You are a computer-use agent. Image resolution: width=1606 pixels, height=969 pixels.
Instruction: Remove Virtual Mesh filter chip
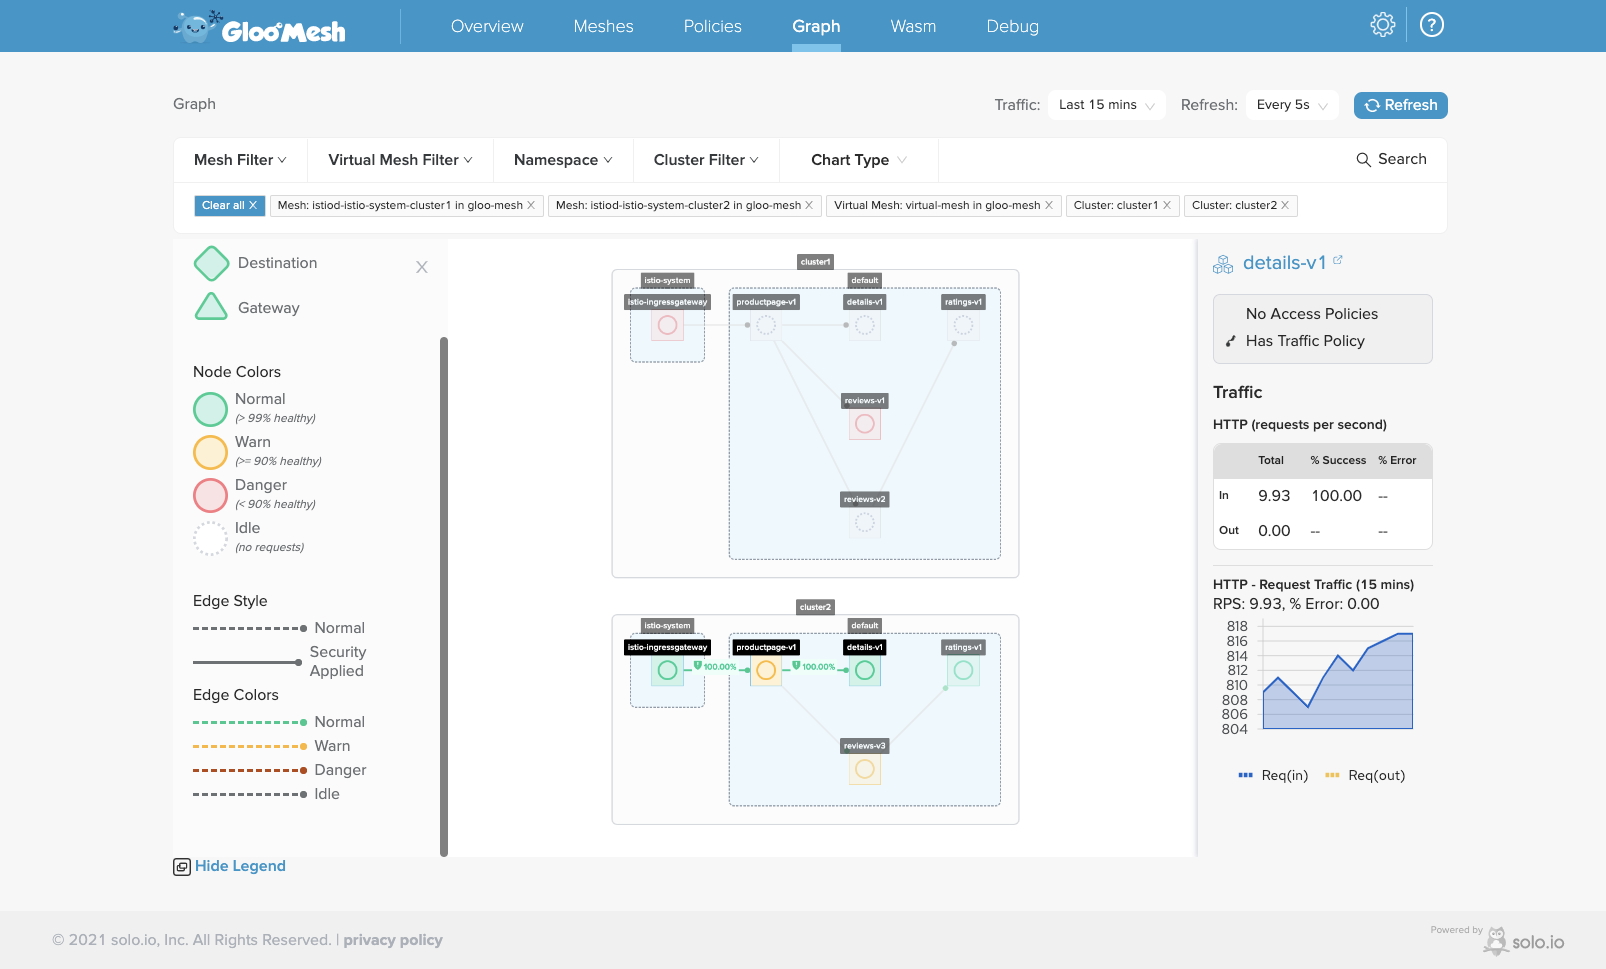tap(1049, 206)
